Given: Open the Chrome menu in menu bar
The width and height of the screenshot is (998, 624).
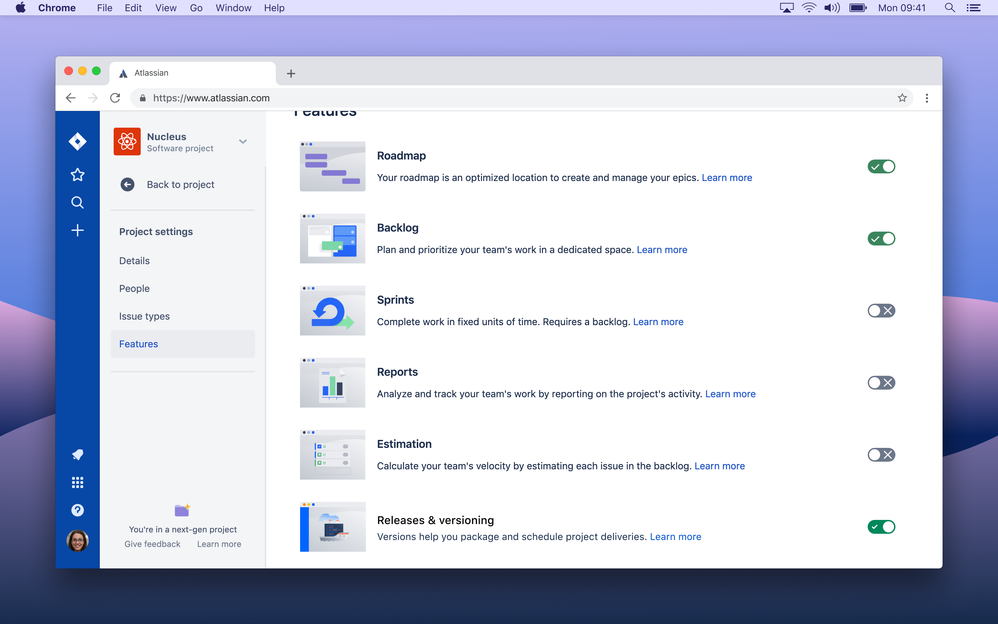Looking at the screenshot, I should coord(57,8).
